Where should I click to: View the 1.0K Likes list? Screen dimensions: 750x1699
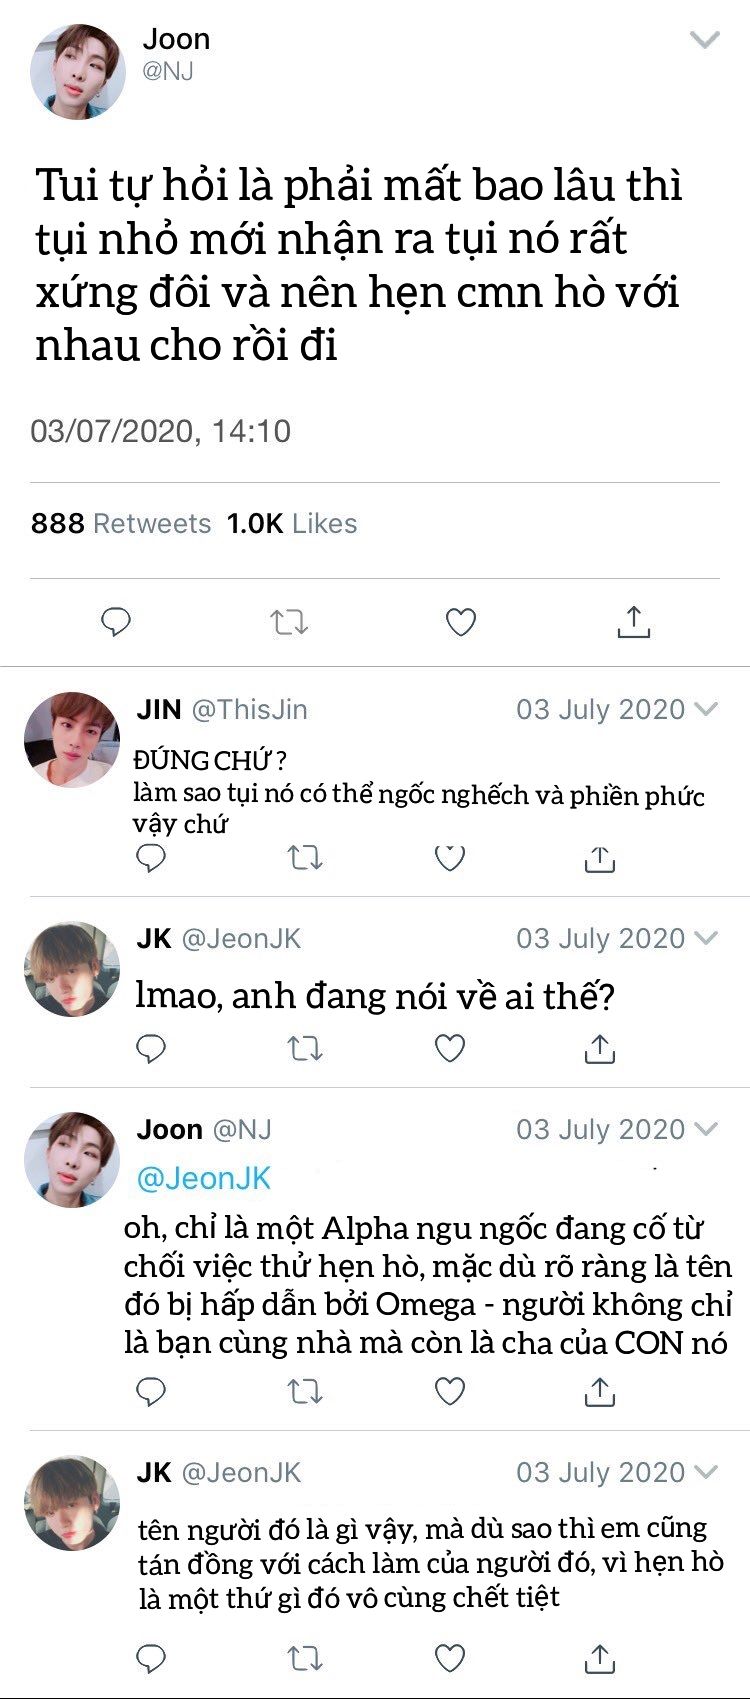coord(291,523)
